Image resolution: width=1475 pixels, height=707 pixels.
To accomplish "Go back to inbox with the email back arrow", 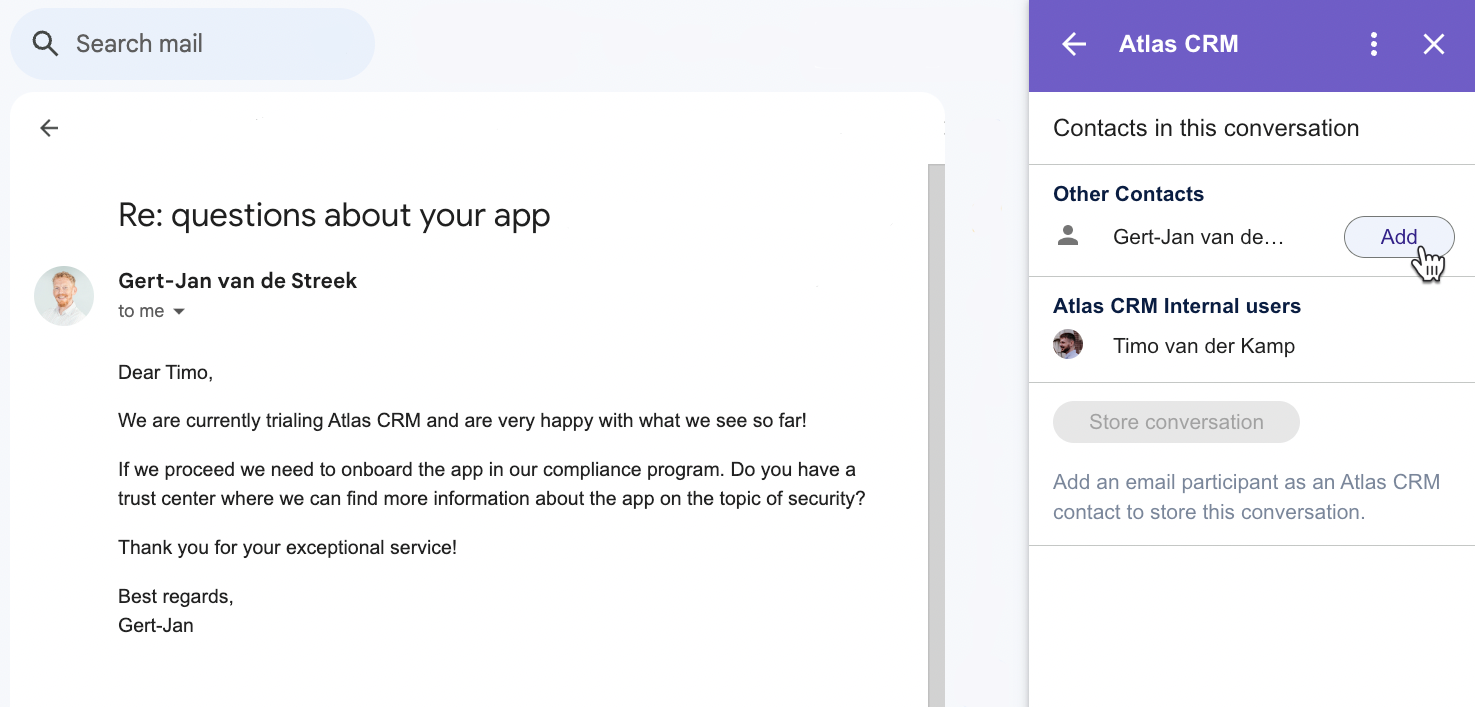I will pos(49,128).
